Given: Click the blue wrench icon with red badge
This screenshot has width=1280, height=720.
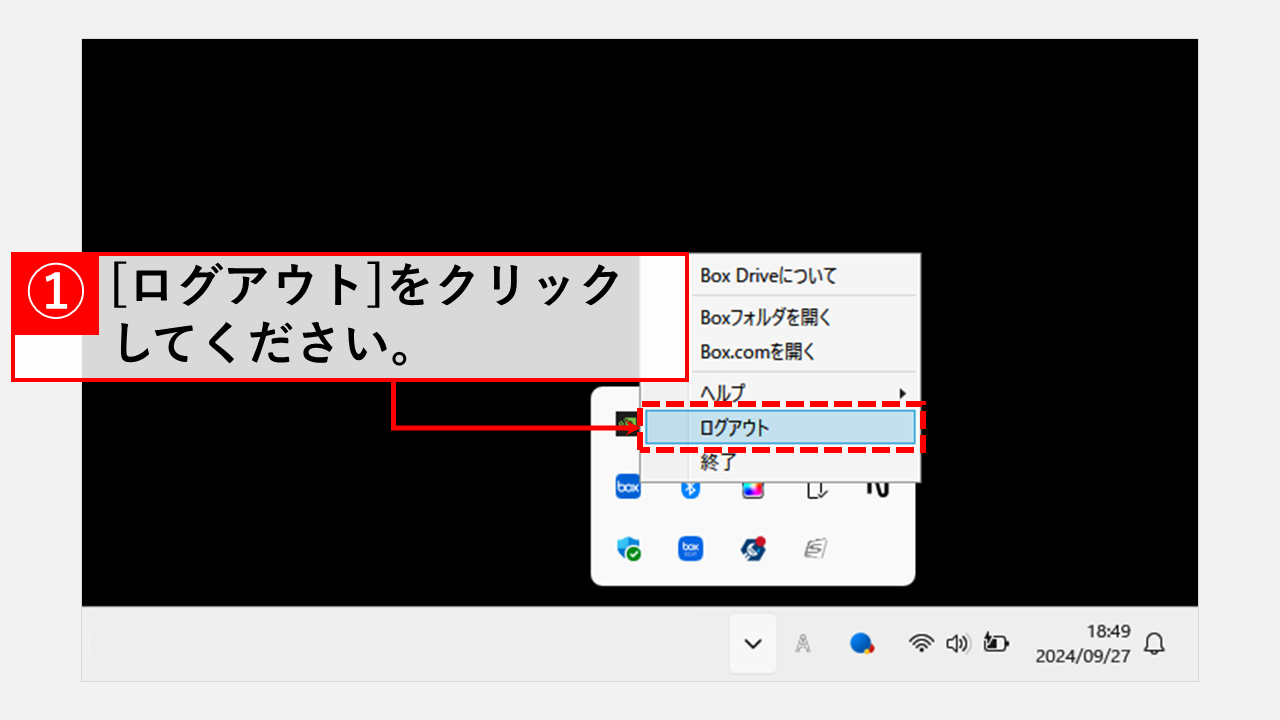Looking at the screenshot, I should 753,549.
